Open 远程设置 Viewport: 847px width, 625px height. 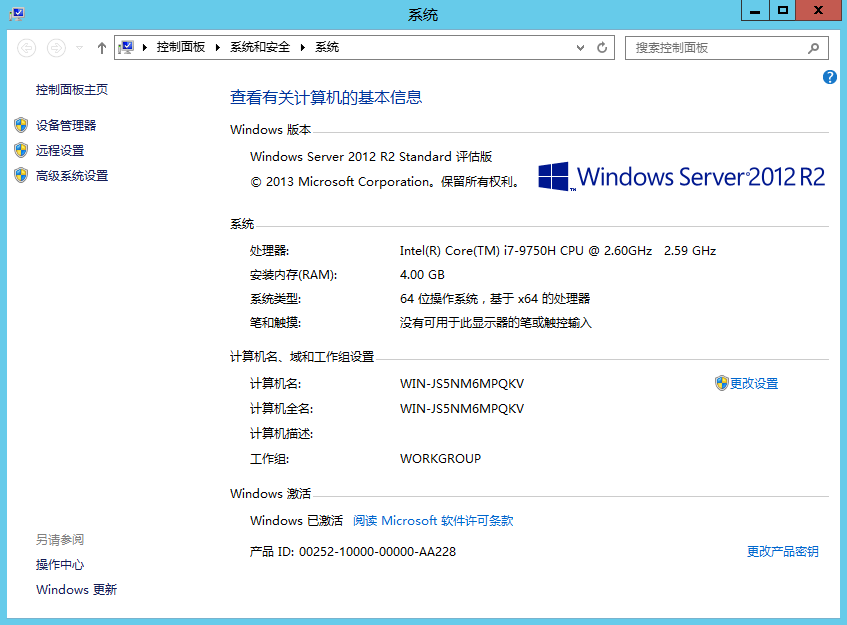[x=60, y=150]
